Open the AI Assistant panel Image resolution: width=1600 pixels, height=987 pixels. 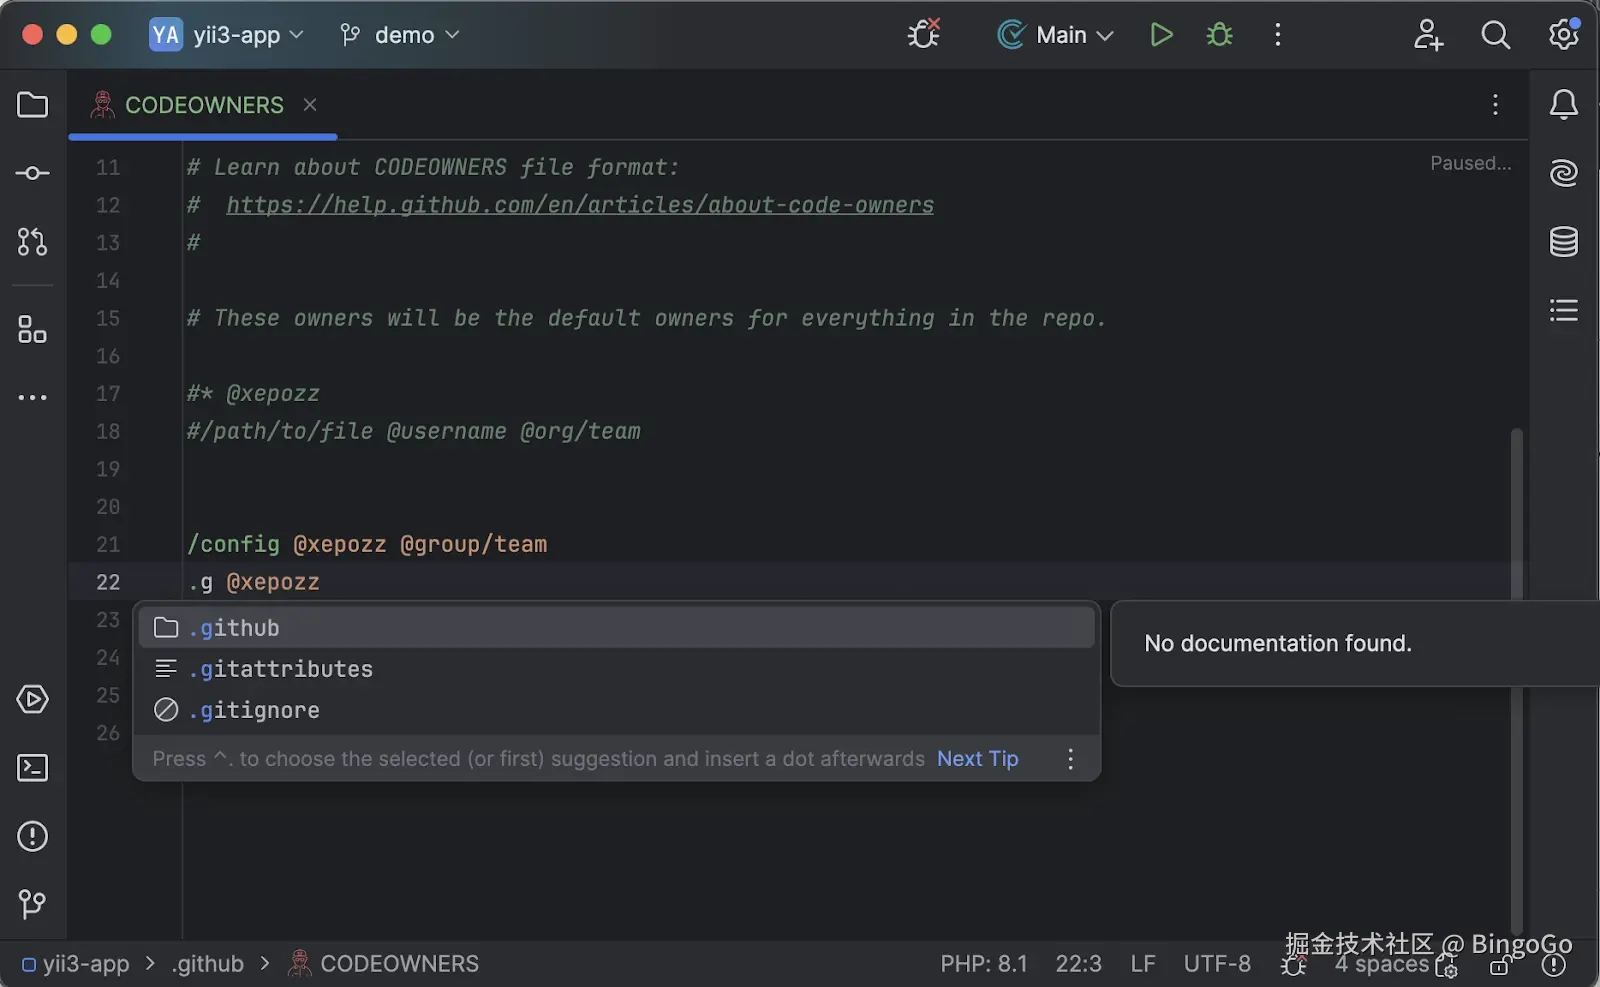point(1563,173)
